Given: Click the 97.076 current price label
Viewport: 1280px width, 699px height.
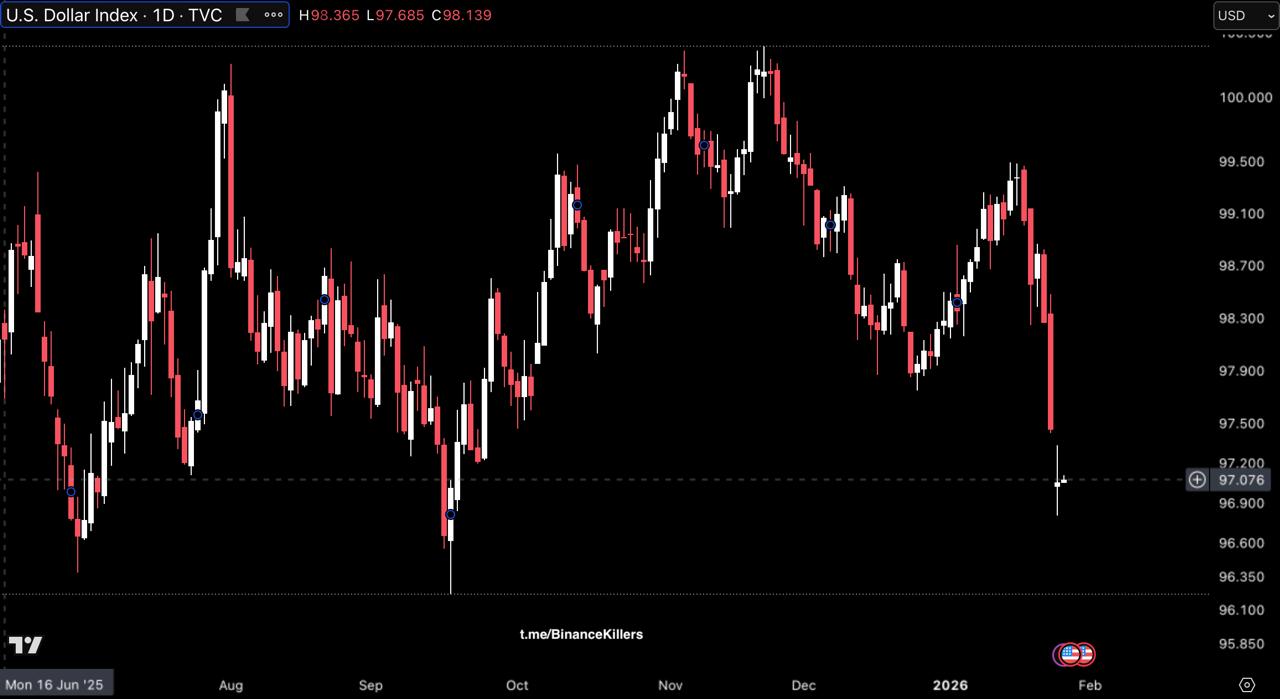Looking at the screenshot, I should pos(1241,480).
